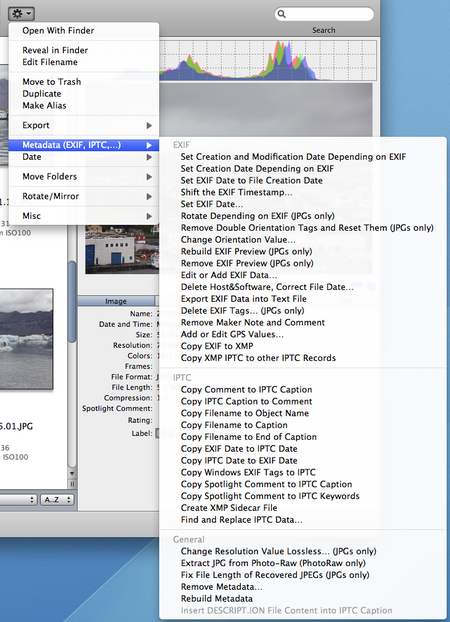Select Copy Spotlight Comment to IPTC Caption
Image resolution: width=450 pixels, height=622 pixels.
pyautogui.click(x=303, y=484)
